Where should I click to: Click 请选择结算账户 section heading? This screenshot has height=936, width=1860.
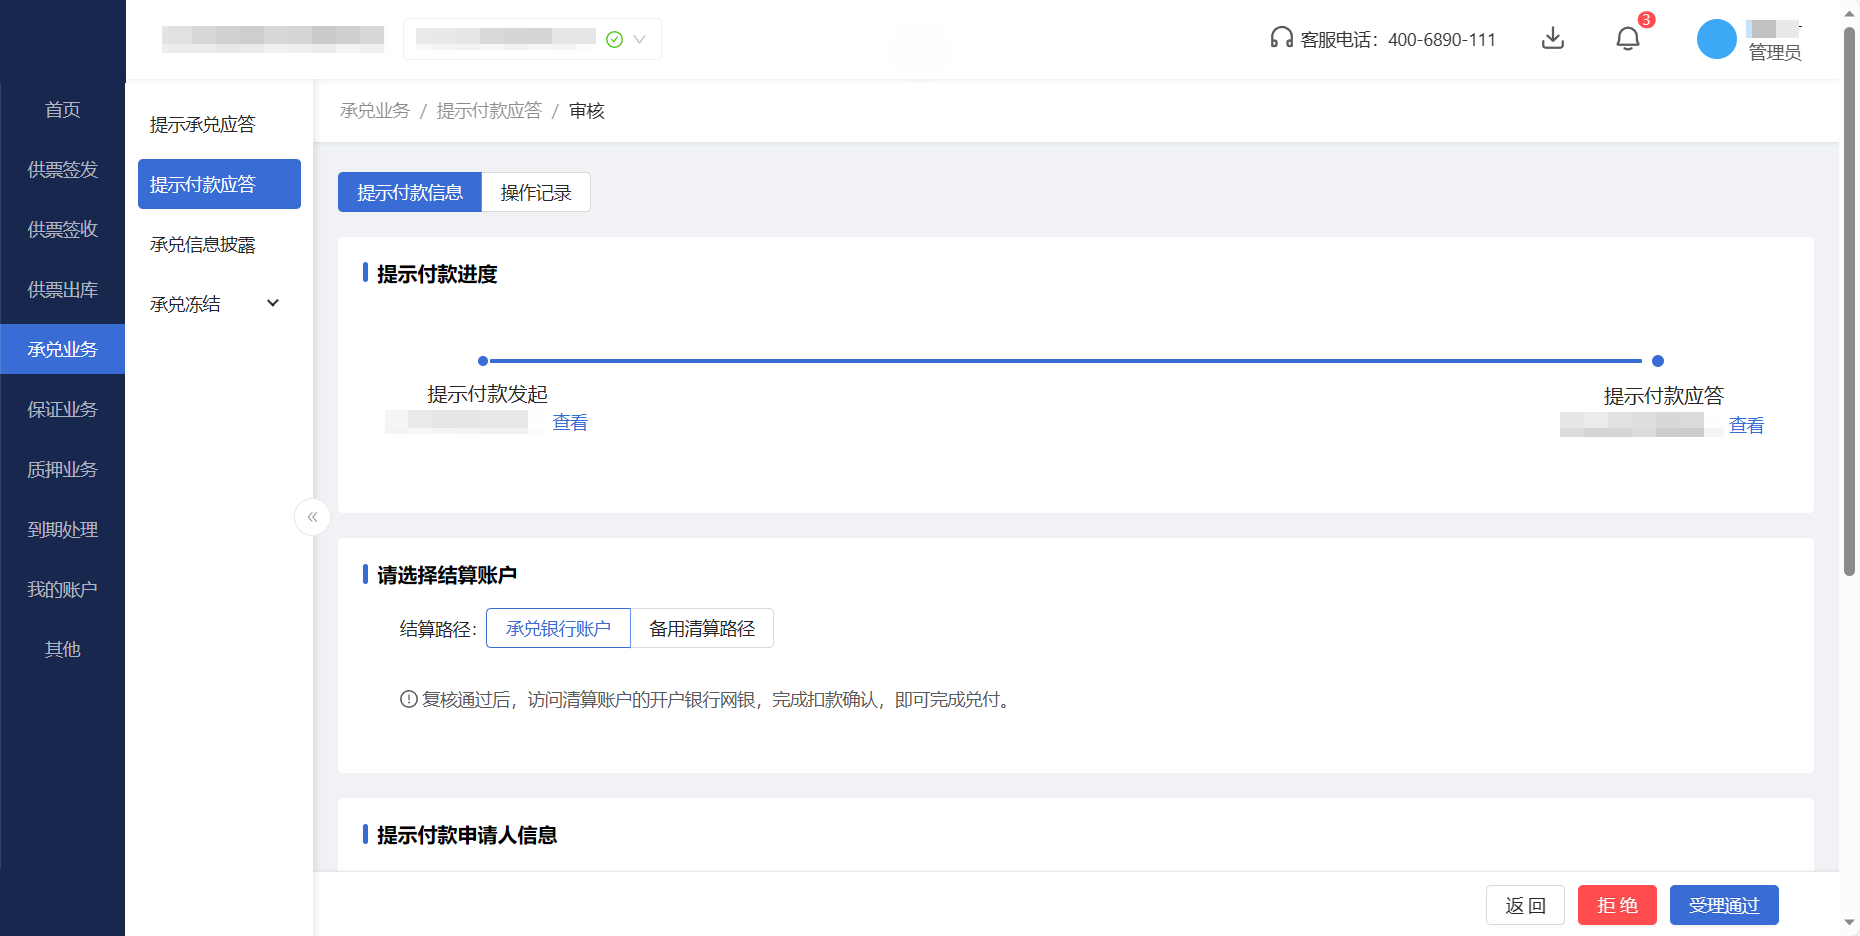click(446, 574)
